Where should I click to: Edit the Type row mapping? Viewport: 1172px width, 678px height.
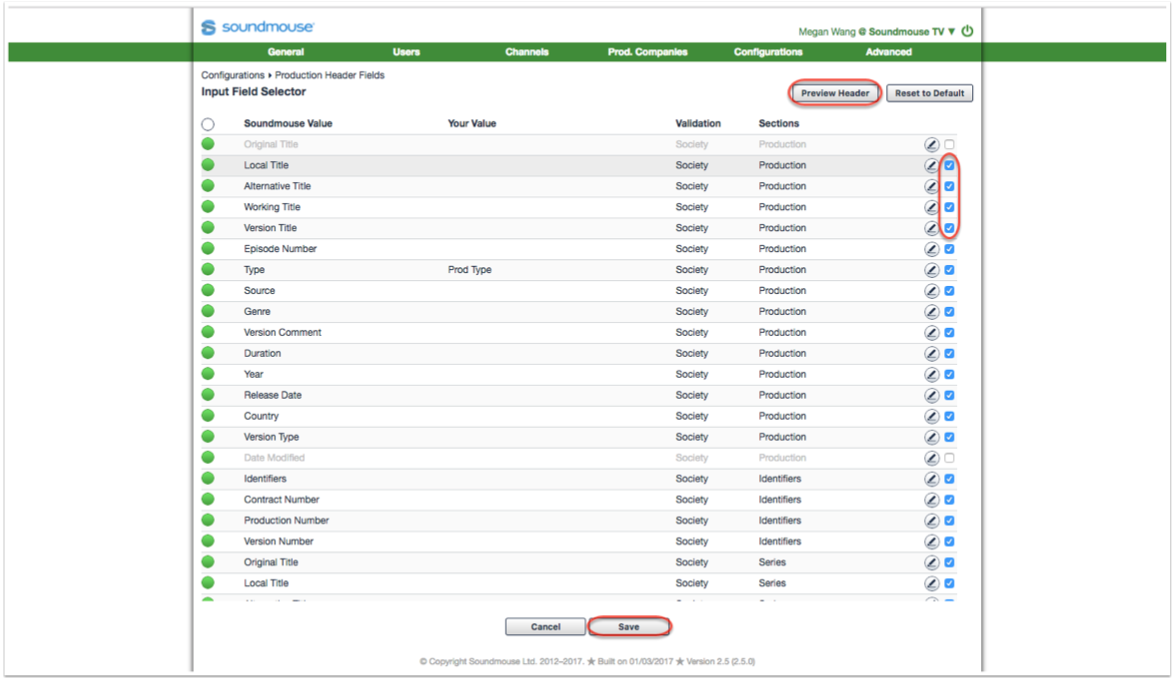coord(931,270)
